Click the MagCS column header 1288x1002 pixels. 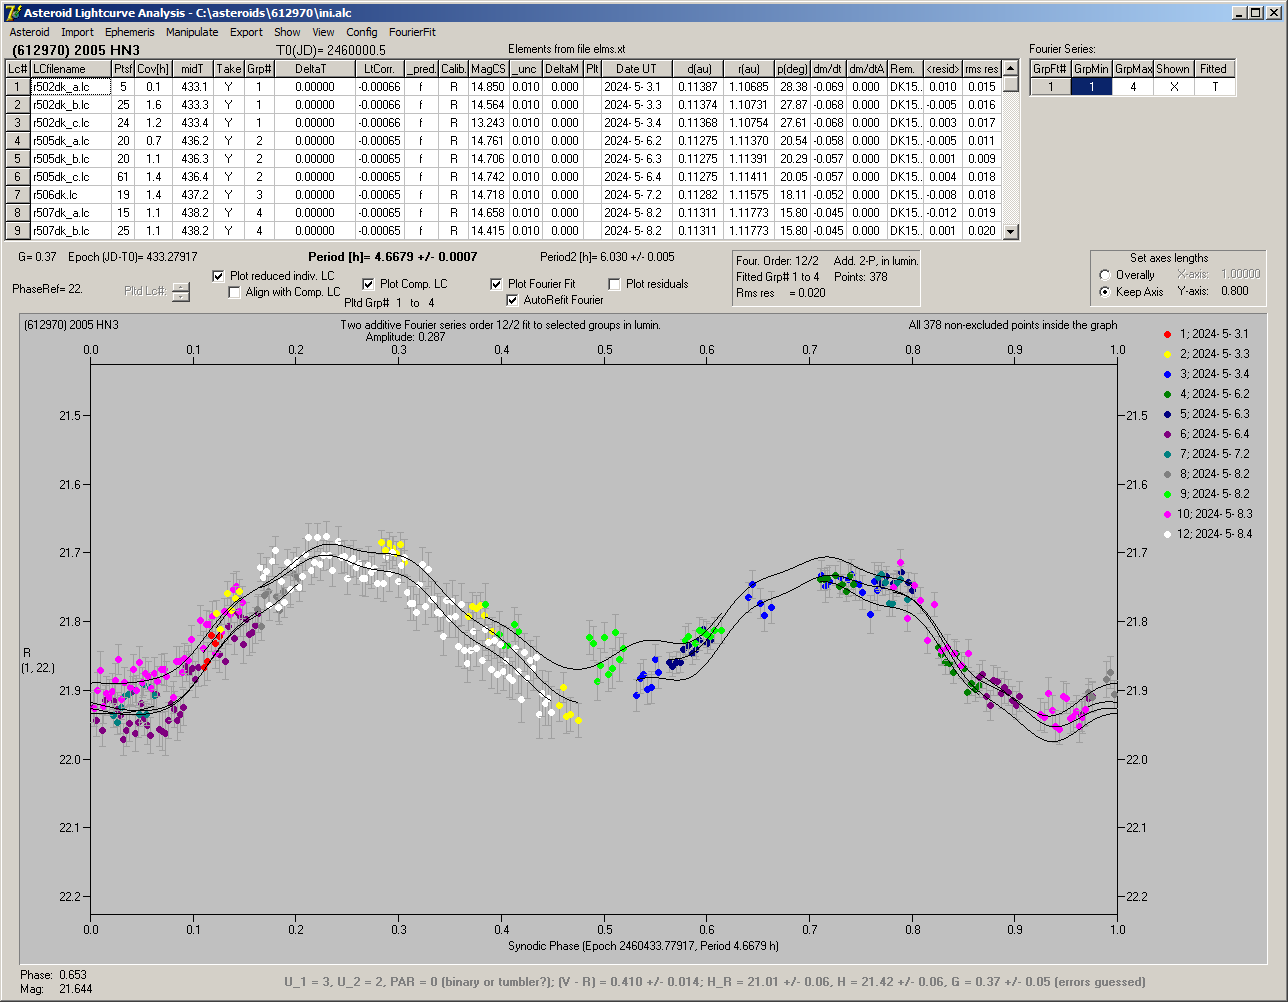click(x=488, y=69)
